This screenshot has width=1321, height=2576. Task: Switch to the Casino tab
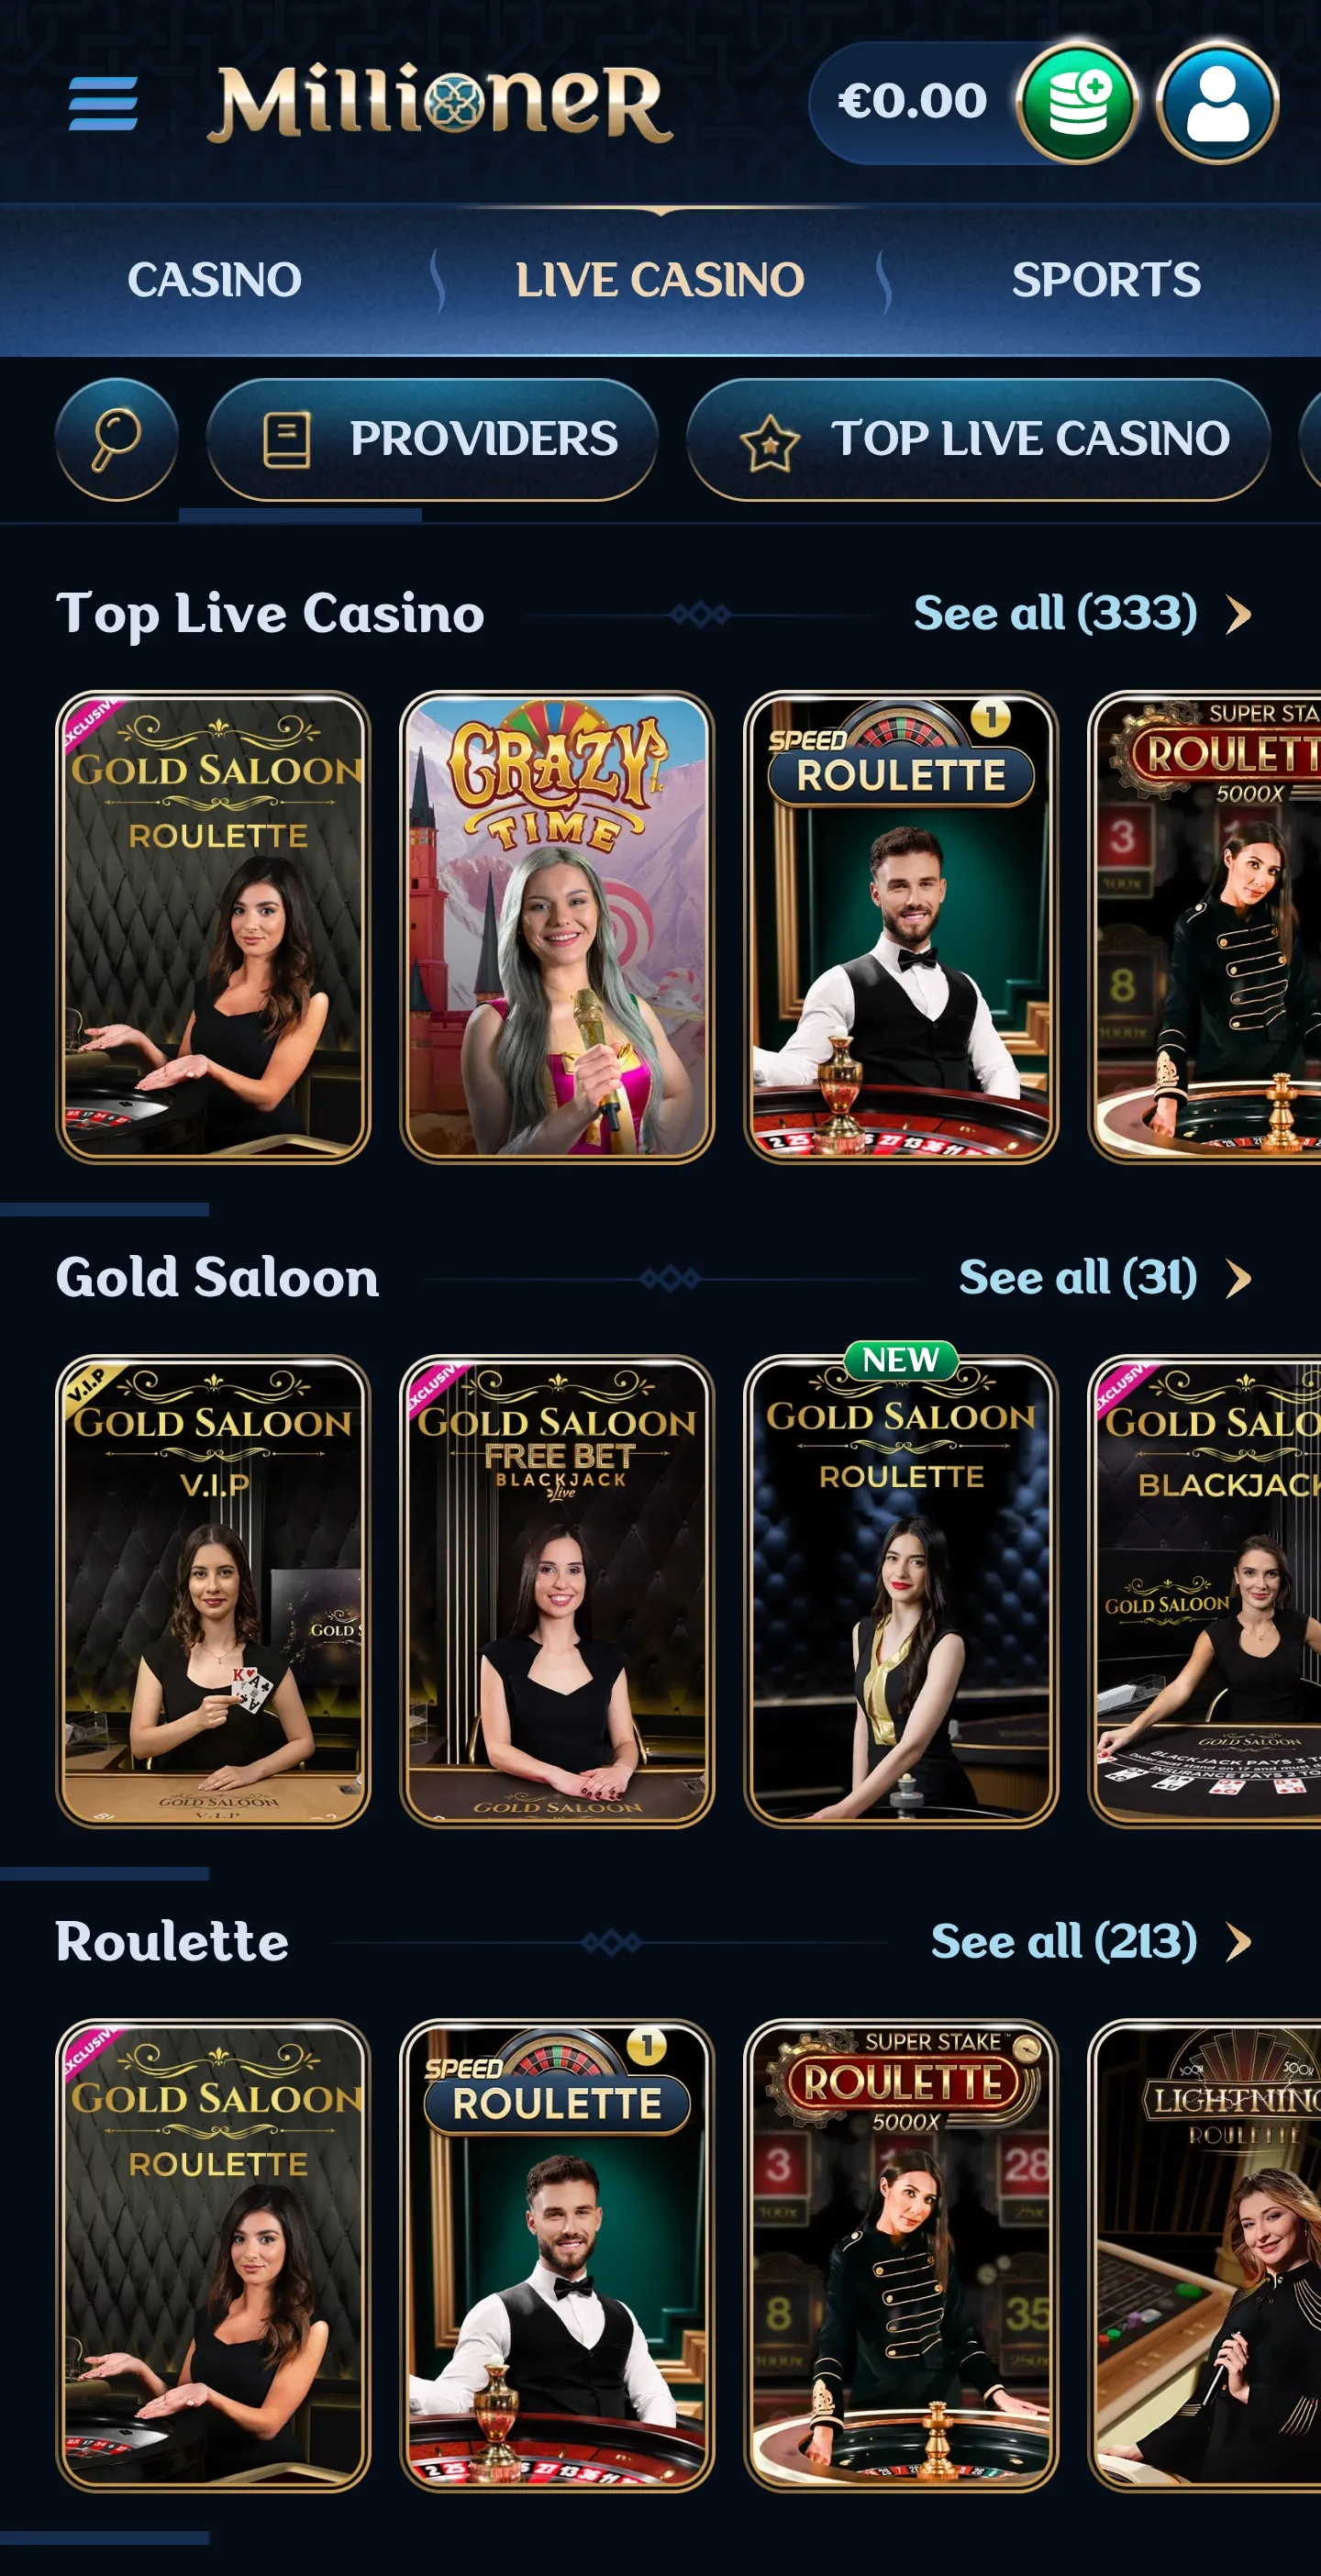click(214, 280)
